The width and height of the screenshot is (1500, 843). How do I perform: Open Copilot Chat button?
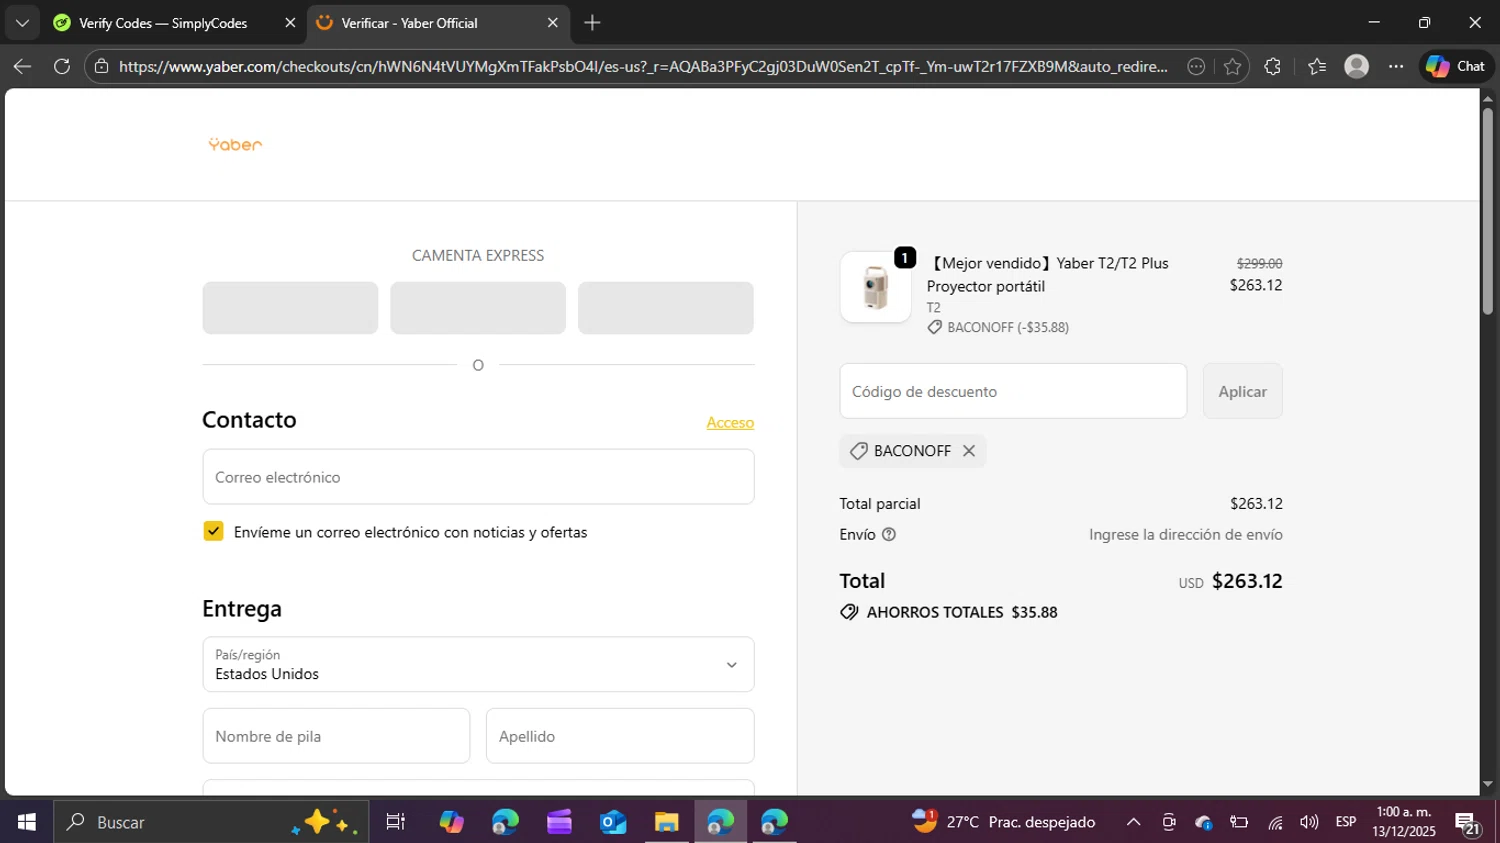click(1456, 67)
